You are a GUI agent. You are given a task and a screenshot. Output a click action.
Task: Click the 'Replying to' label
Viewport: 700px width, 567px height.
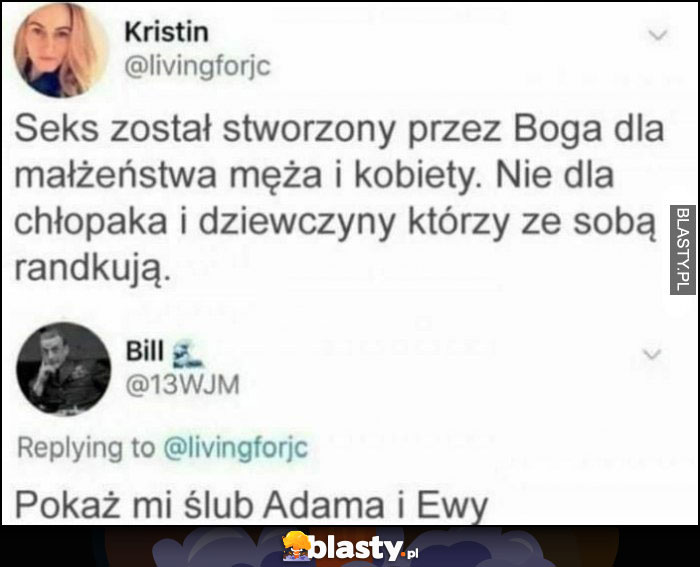click(x=86, y=448)
